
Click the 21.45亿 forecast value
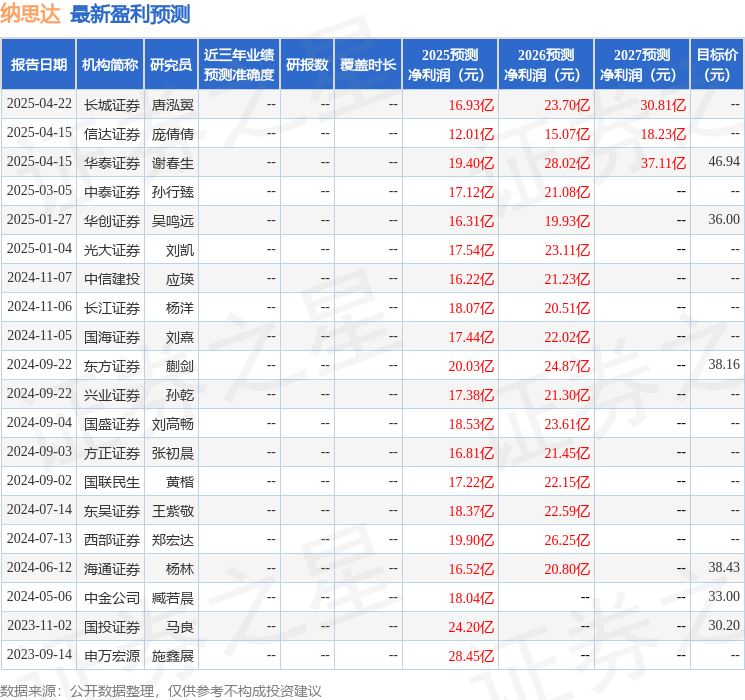567,453
